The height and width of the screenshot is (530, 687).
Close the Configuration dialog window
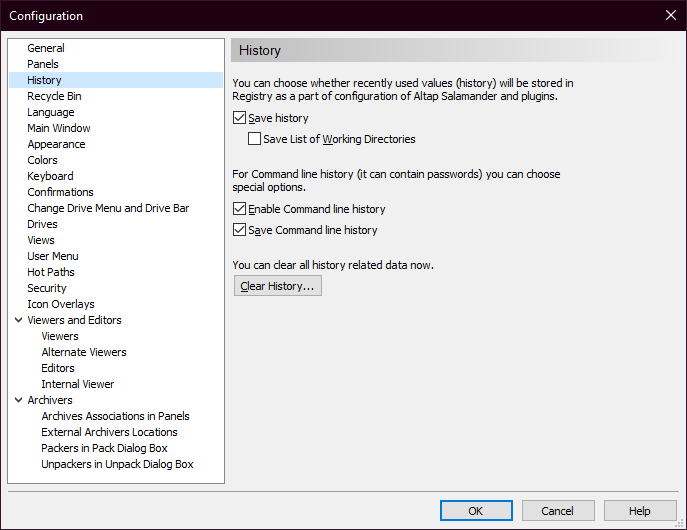point(670,15)
